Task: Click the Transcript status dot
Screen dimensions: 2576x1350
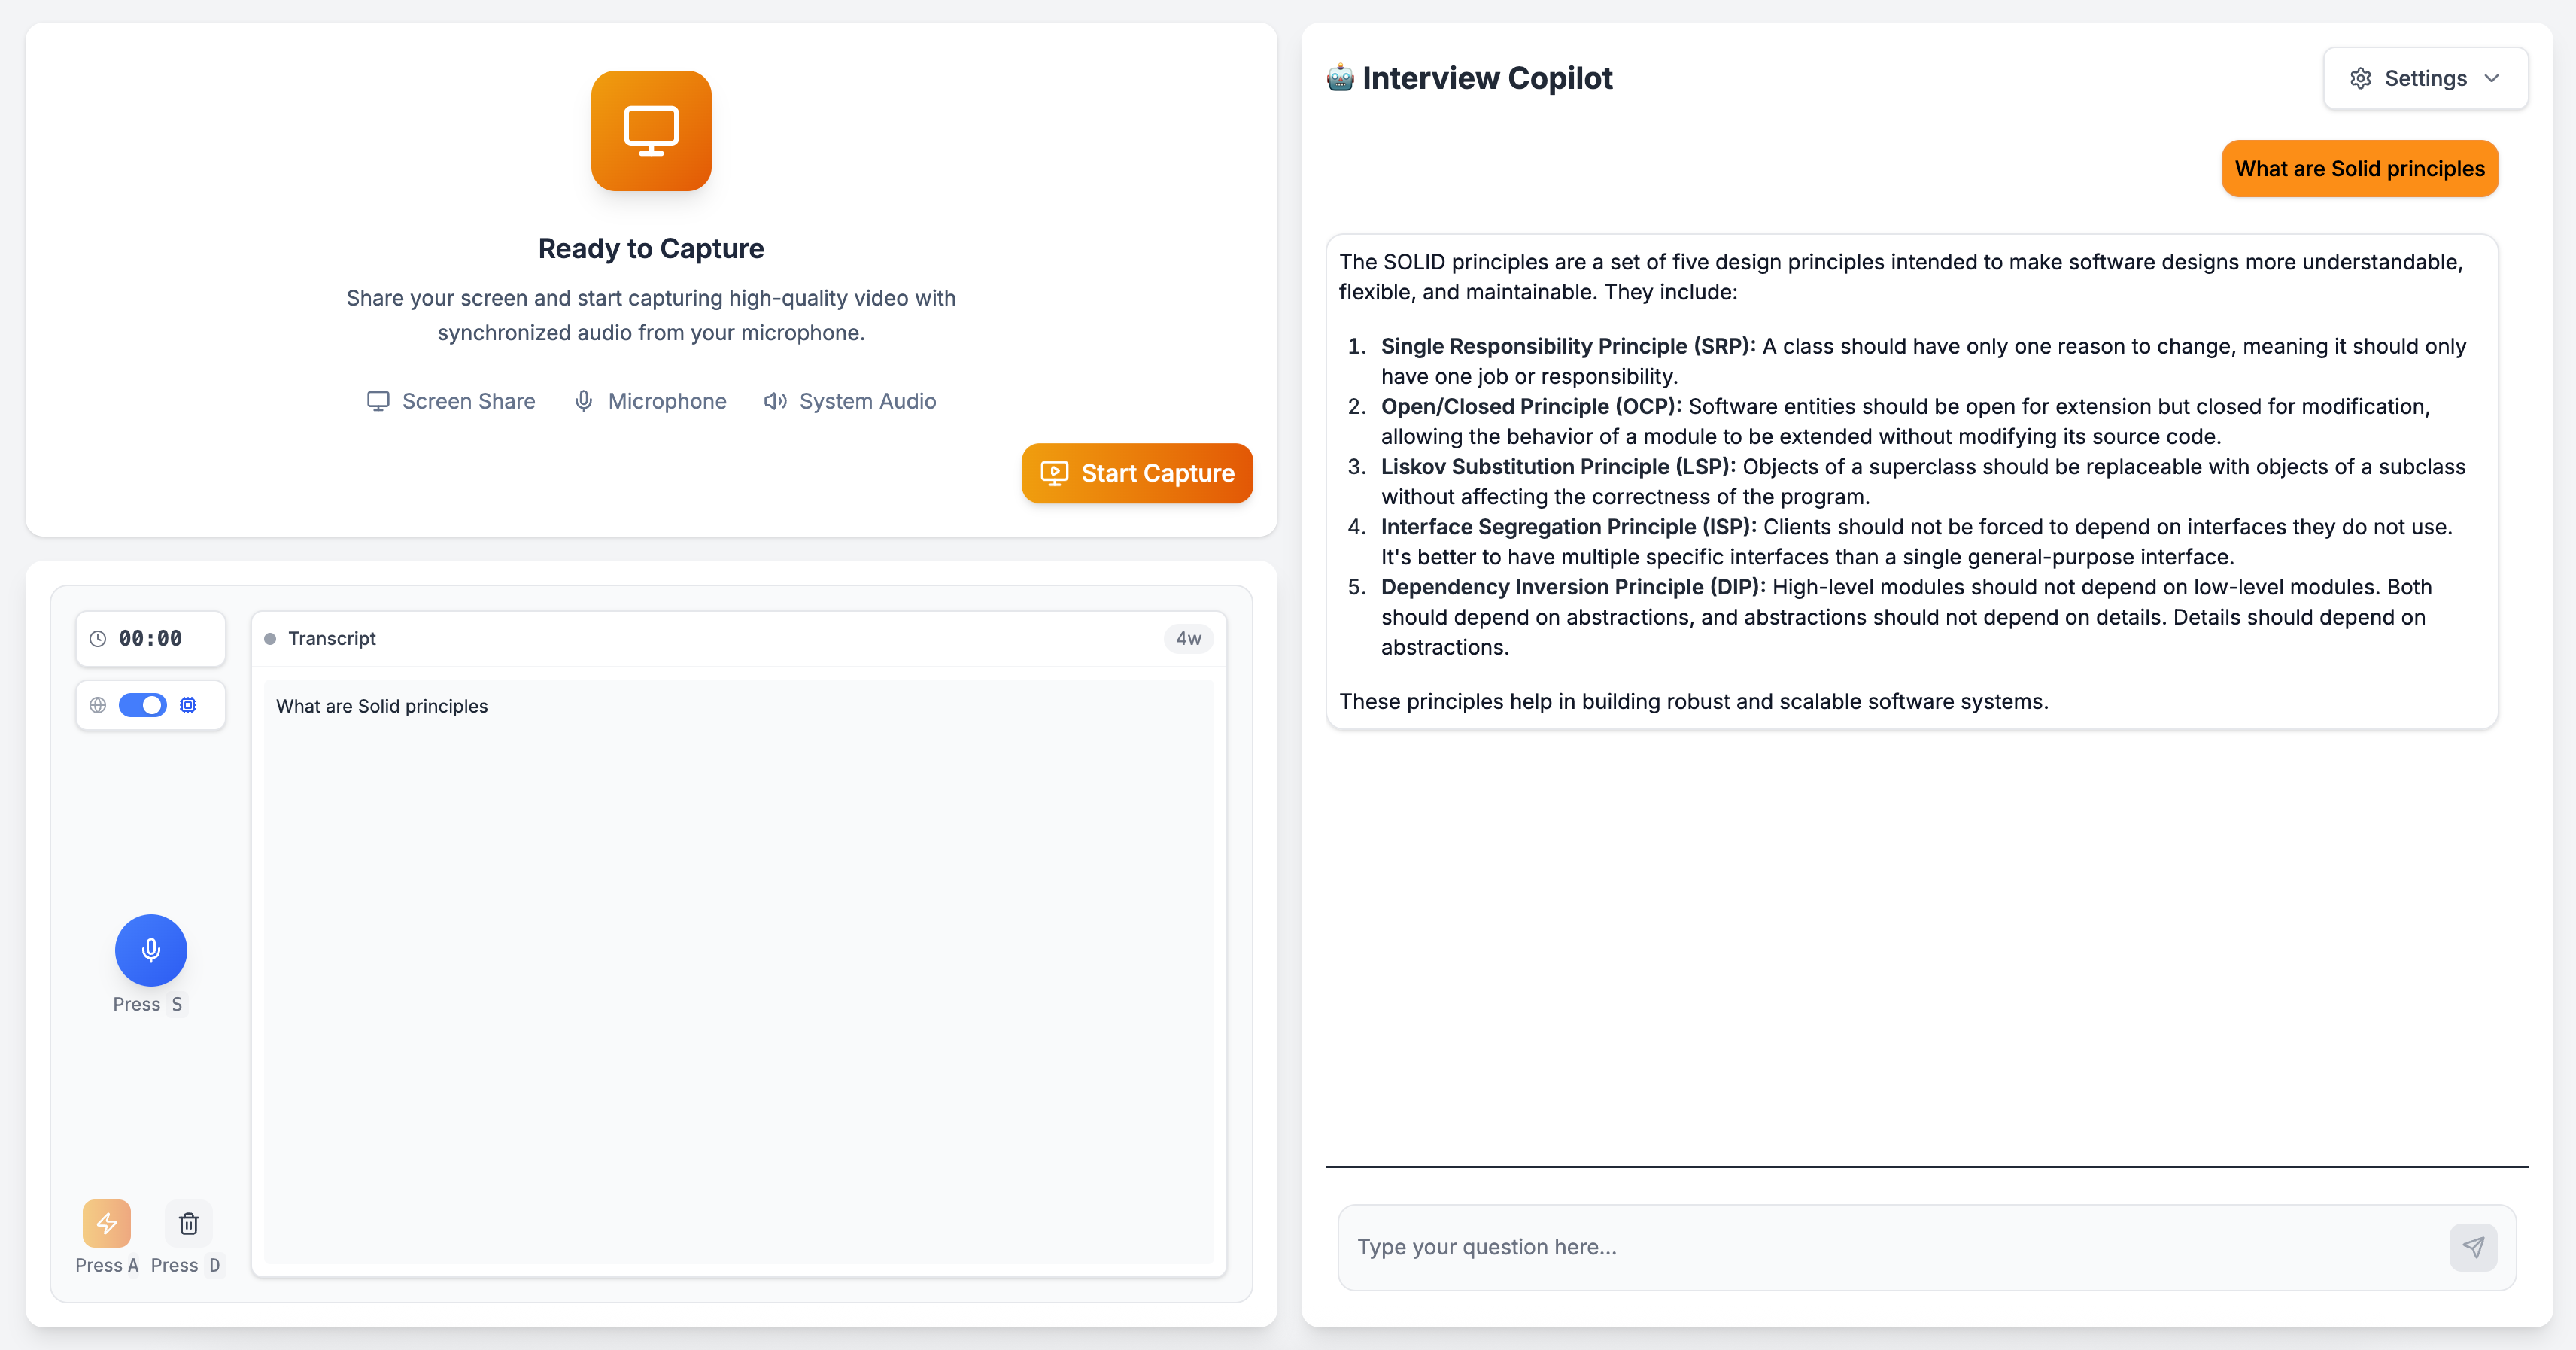Action: tap(270, 639)
